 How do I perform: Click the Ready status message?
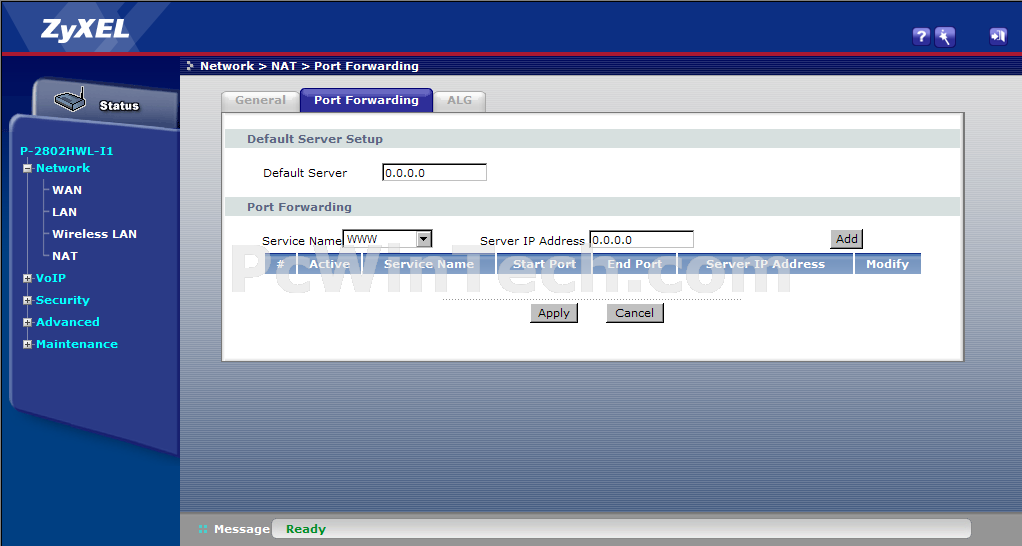[x=306, y=529]
